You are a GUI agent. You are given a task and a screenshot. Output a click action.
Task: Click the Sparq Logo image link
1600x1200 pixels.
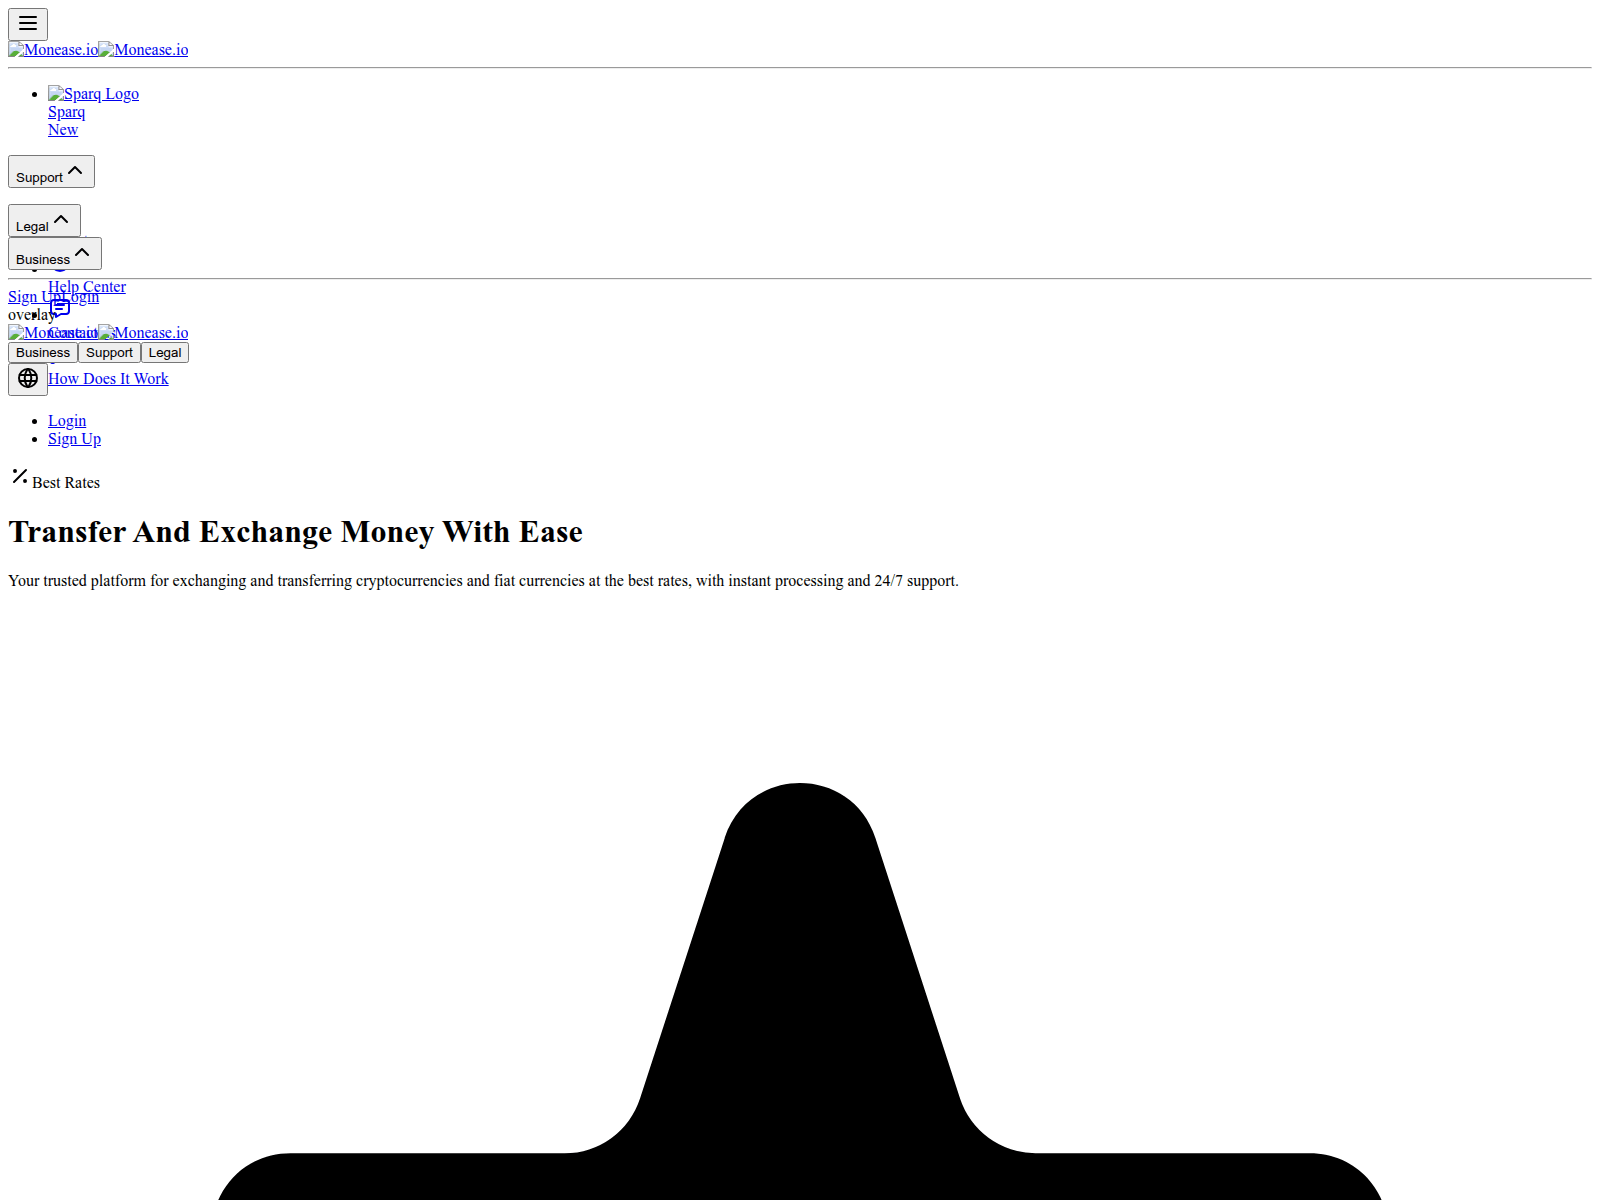point(93,94)
